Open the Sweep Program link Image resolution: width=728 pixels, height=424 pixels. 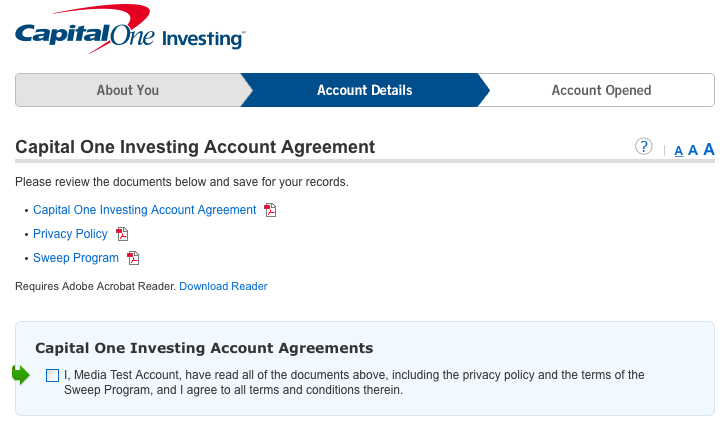coord(75,258)
